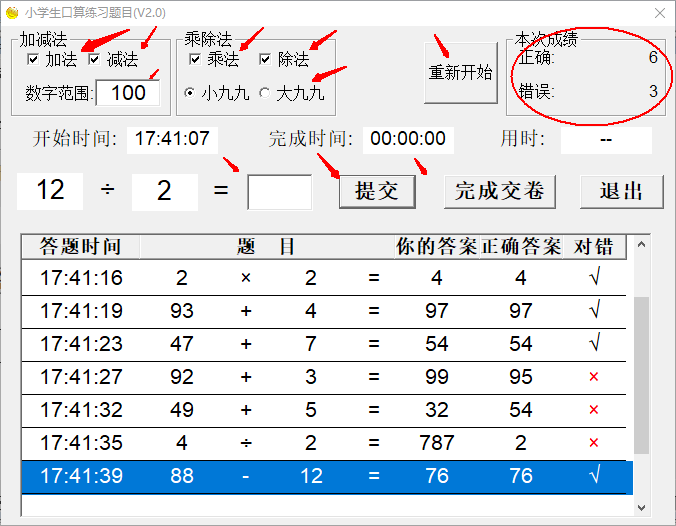Click the second operand 2 in current question

[164, 192]
